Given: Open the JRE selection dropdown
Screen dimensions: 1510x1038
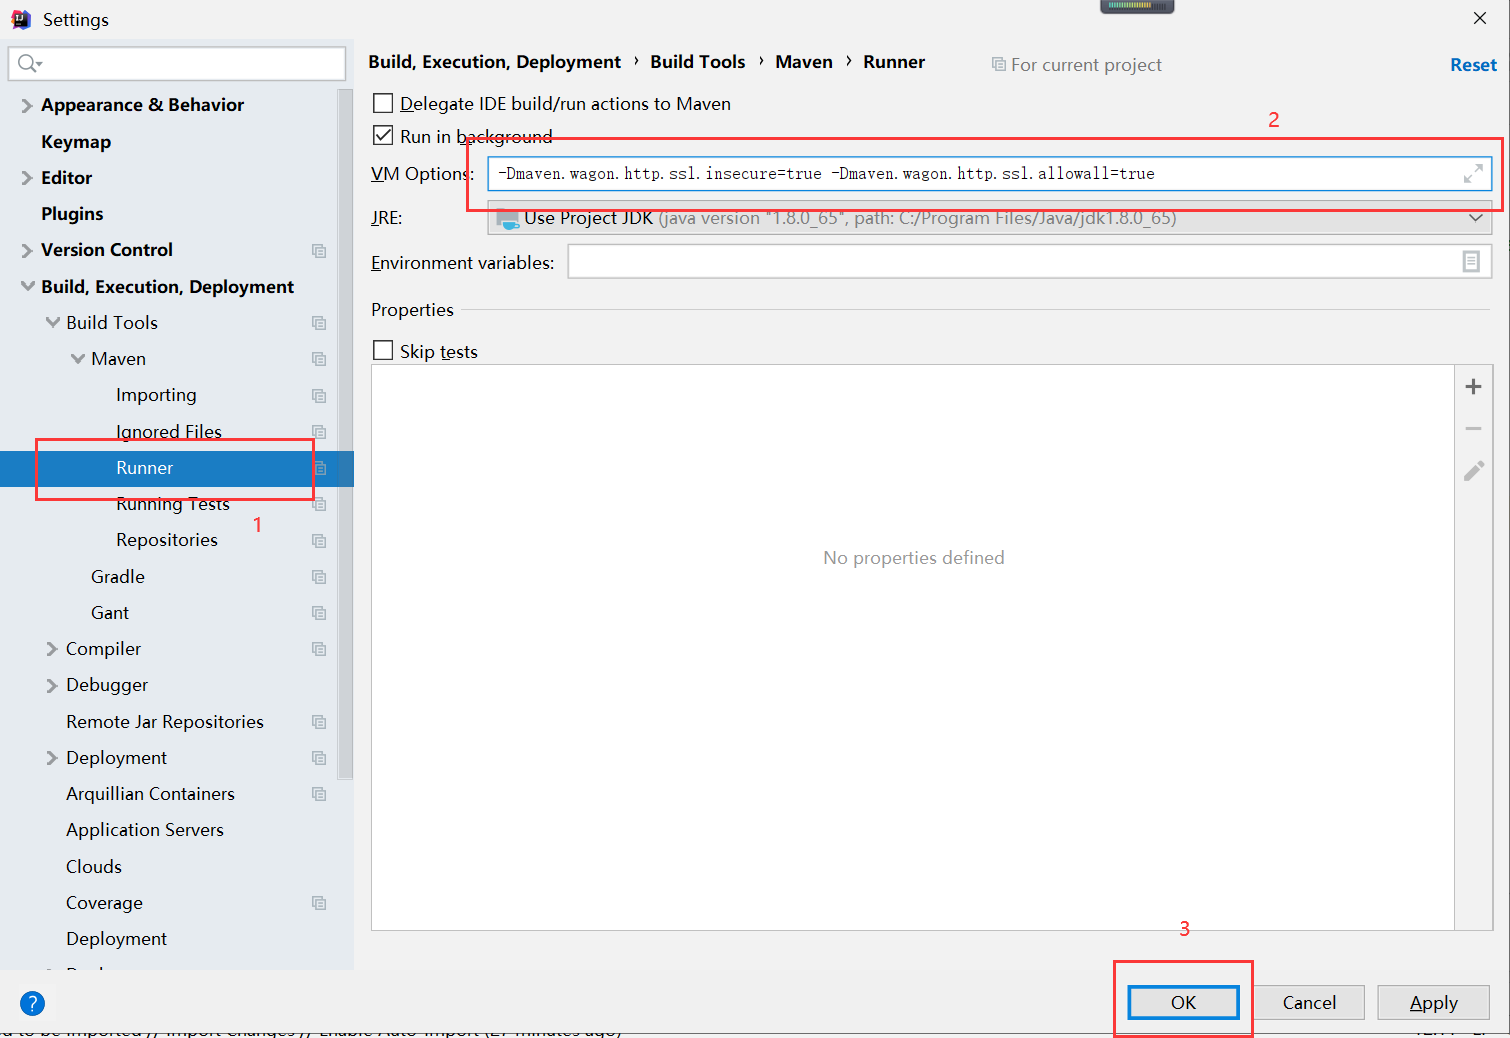Looking at the screenshot, I should pyautogui.click(x=1477, y=217).
